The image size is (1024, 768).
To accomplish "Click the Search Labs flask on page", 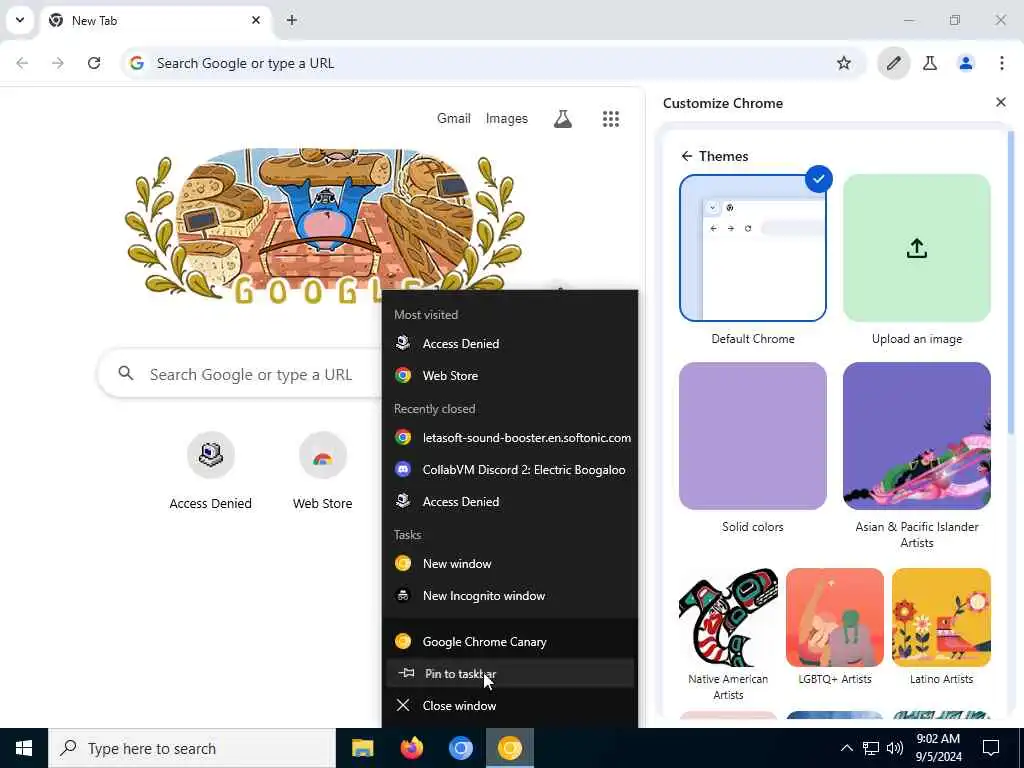I will [563, 118].
